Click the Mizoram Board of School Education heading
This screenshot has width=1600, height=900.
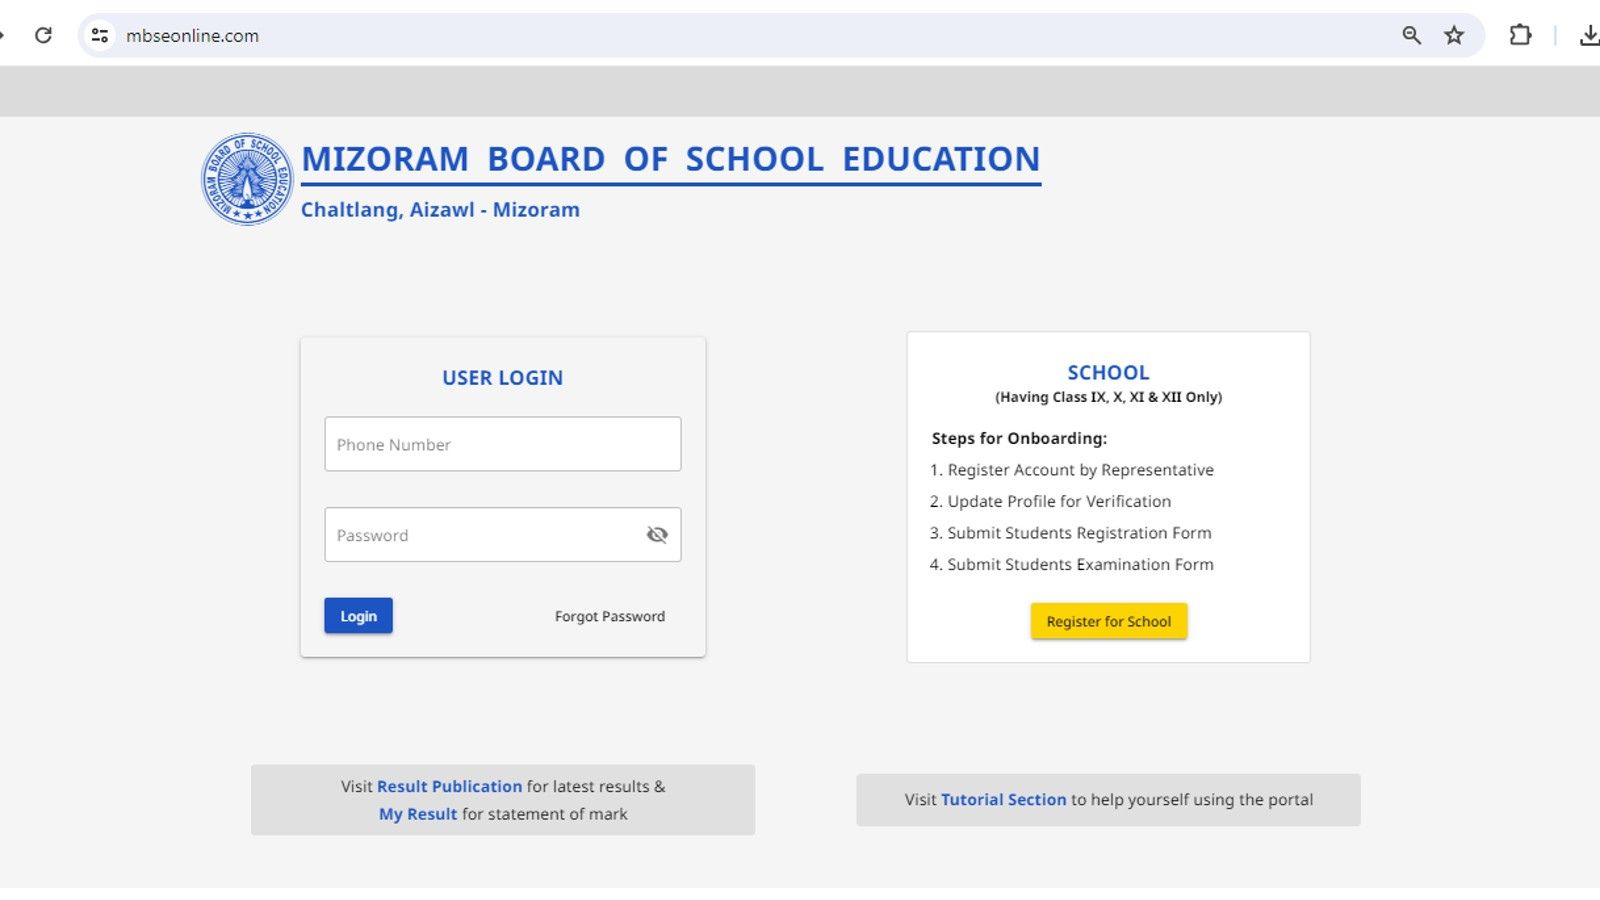(670, 159)
